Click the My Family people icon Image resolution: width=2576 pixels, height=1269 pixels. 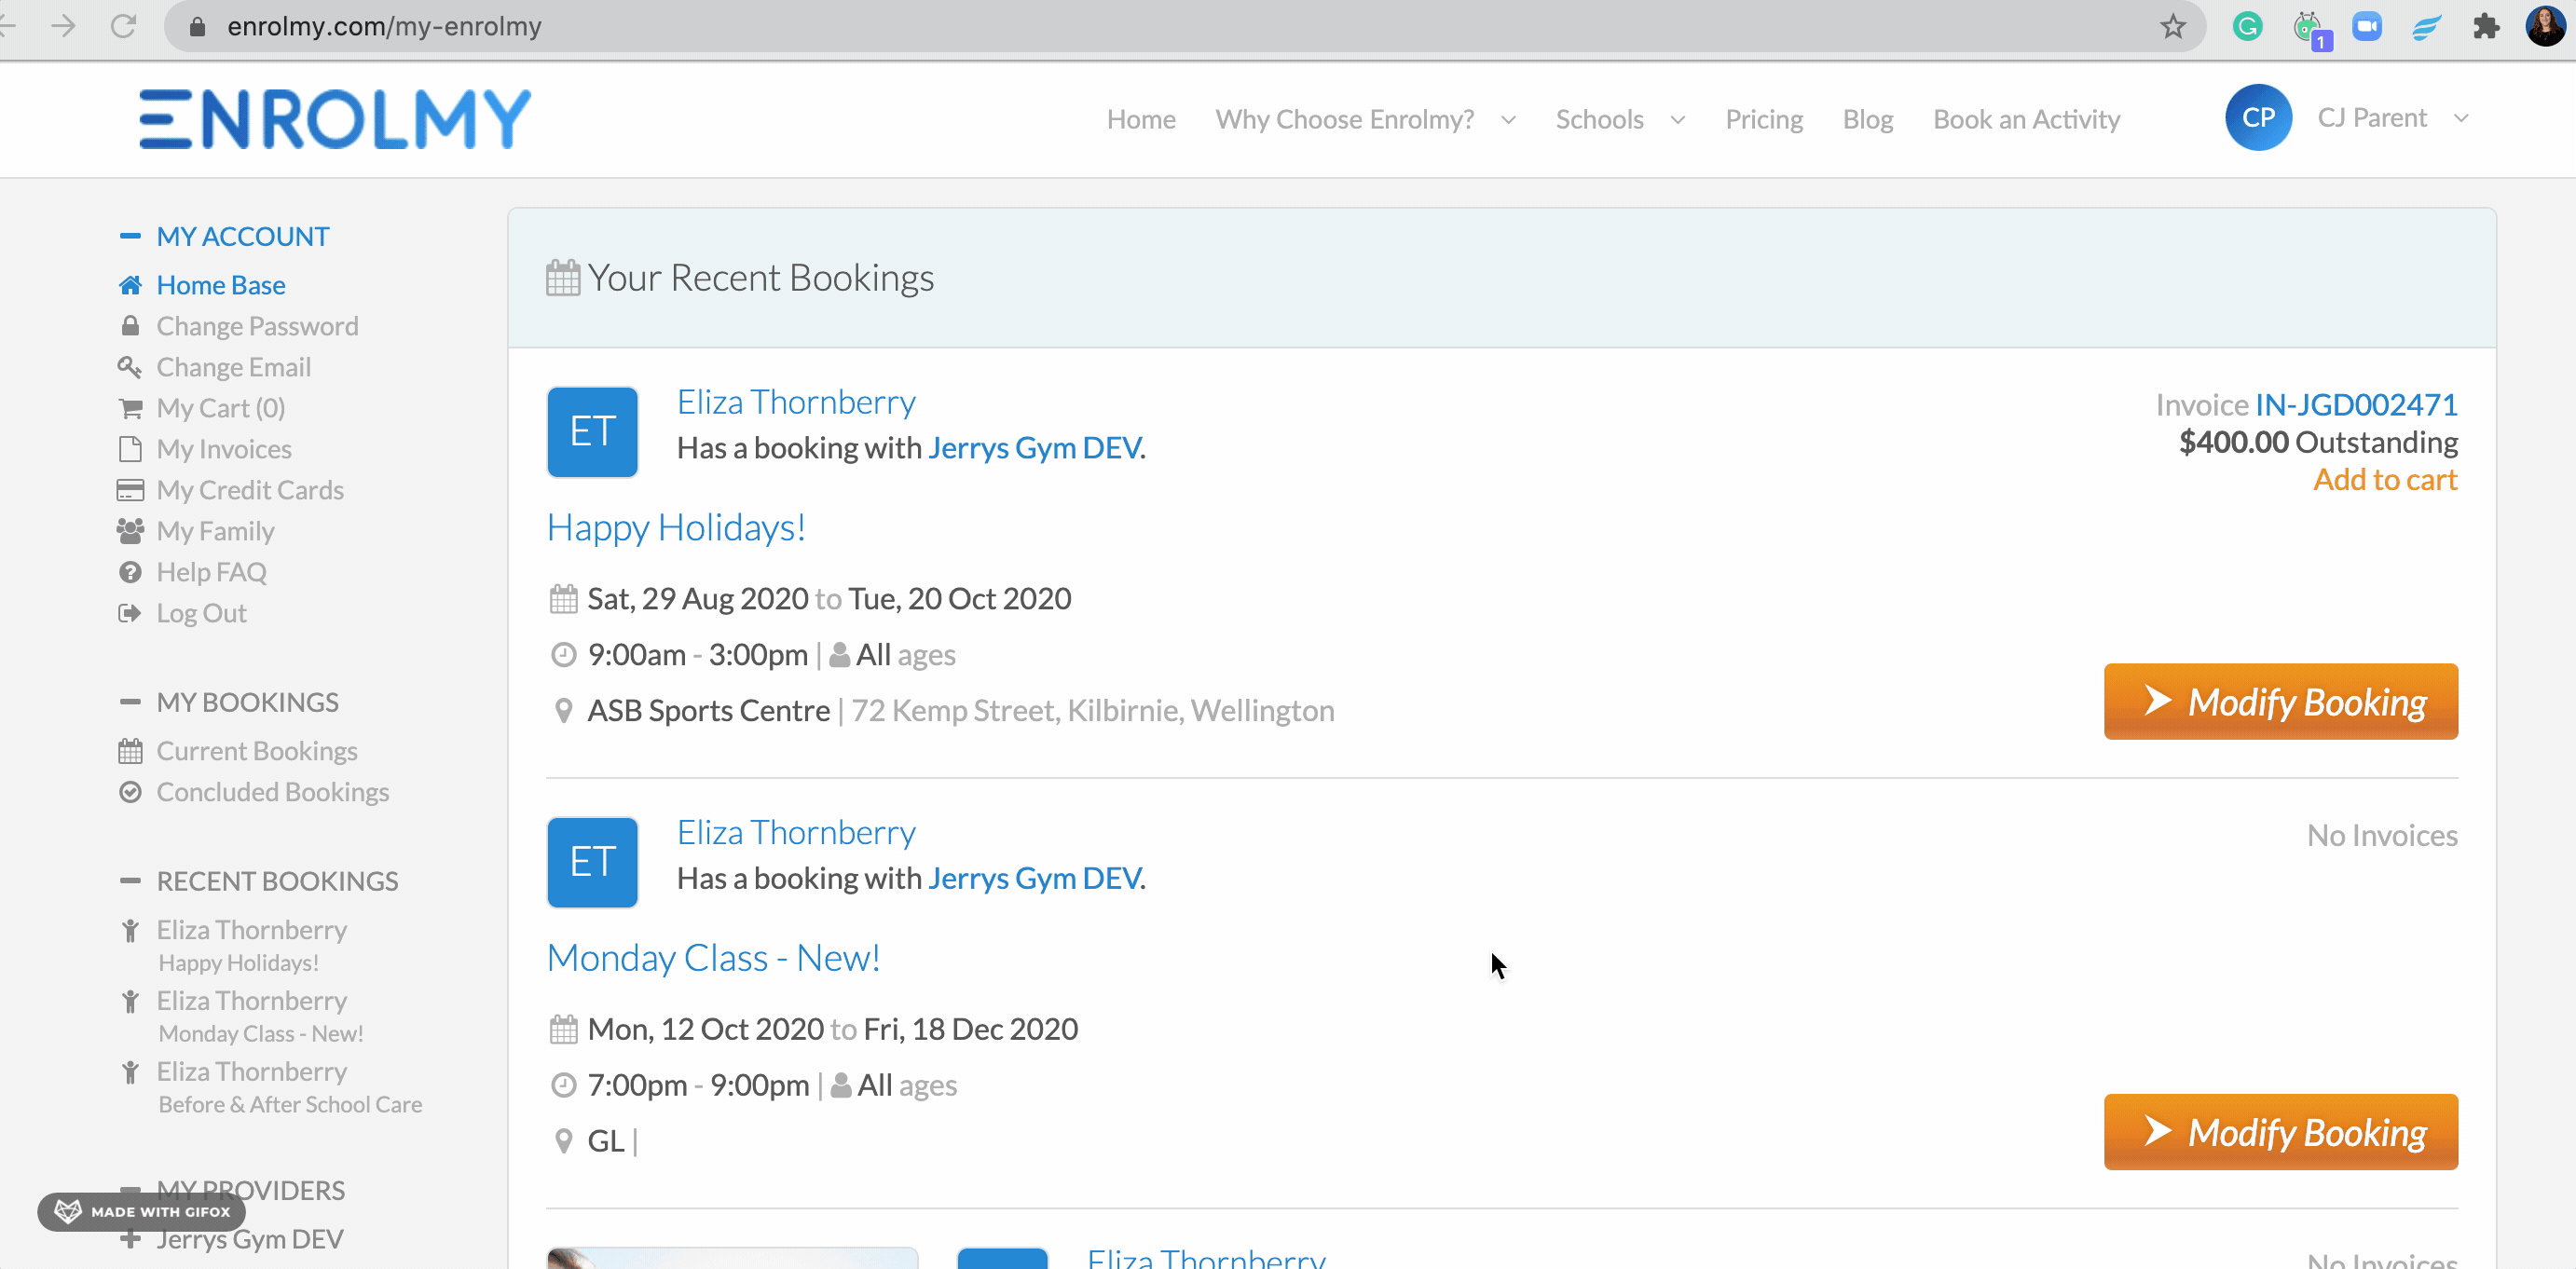(130, 531)
